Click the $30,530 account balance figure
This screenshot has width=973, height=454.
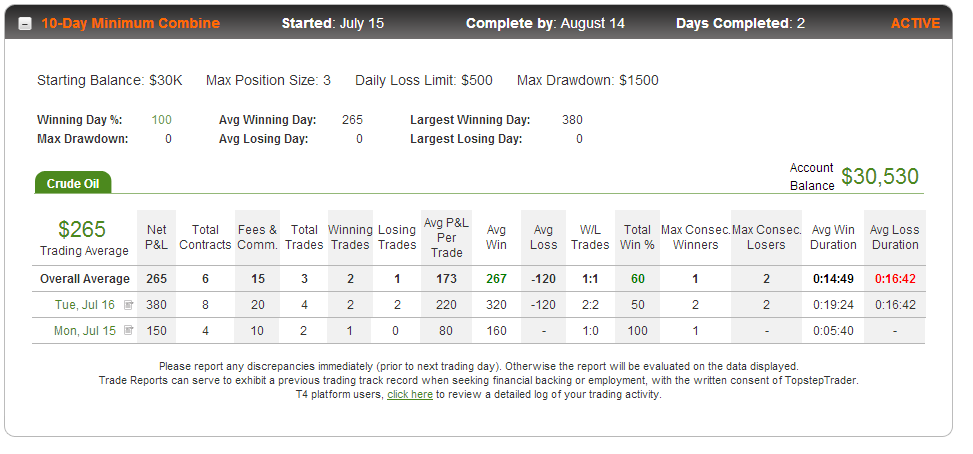pos(880,177)
